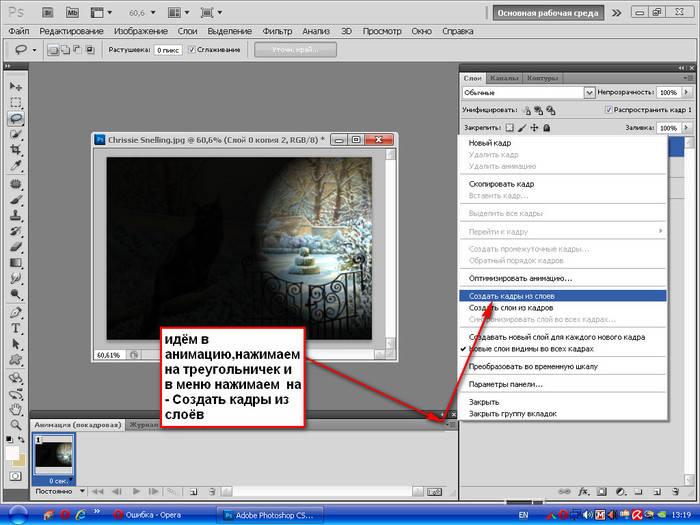Switch to the Контуры tab

tap(542, 78)
